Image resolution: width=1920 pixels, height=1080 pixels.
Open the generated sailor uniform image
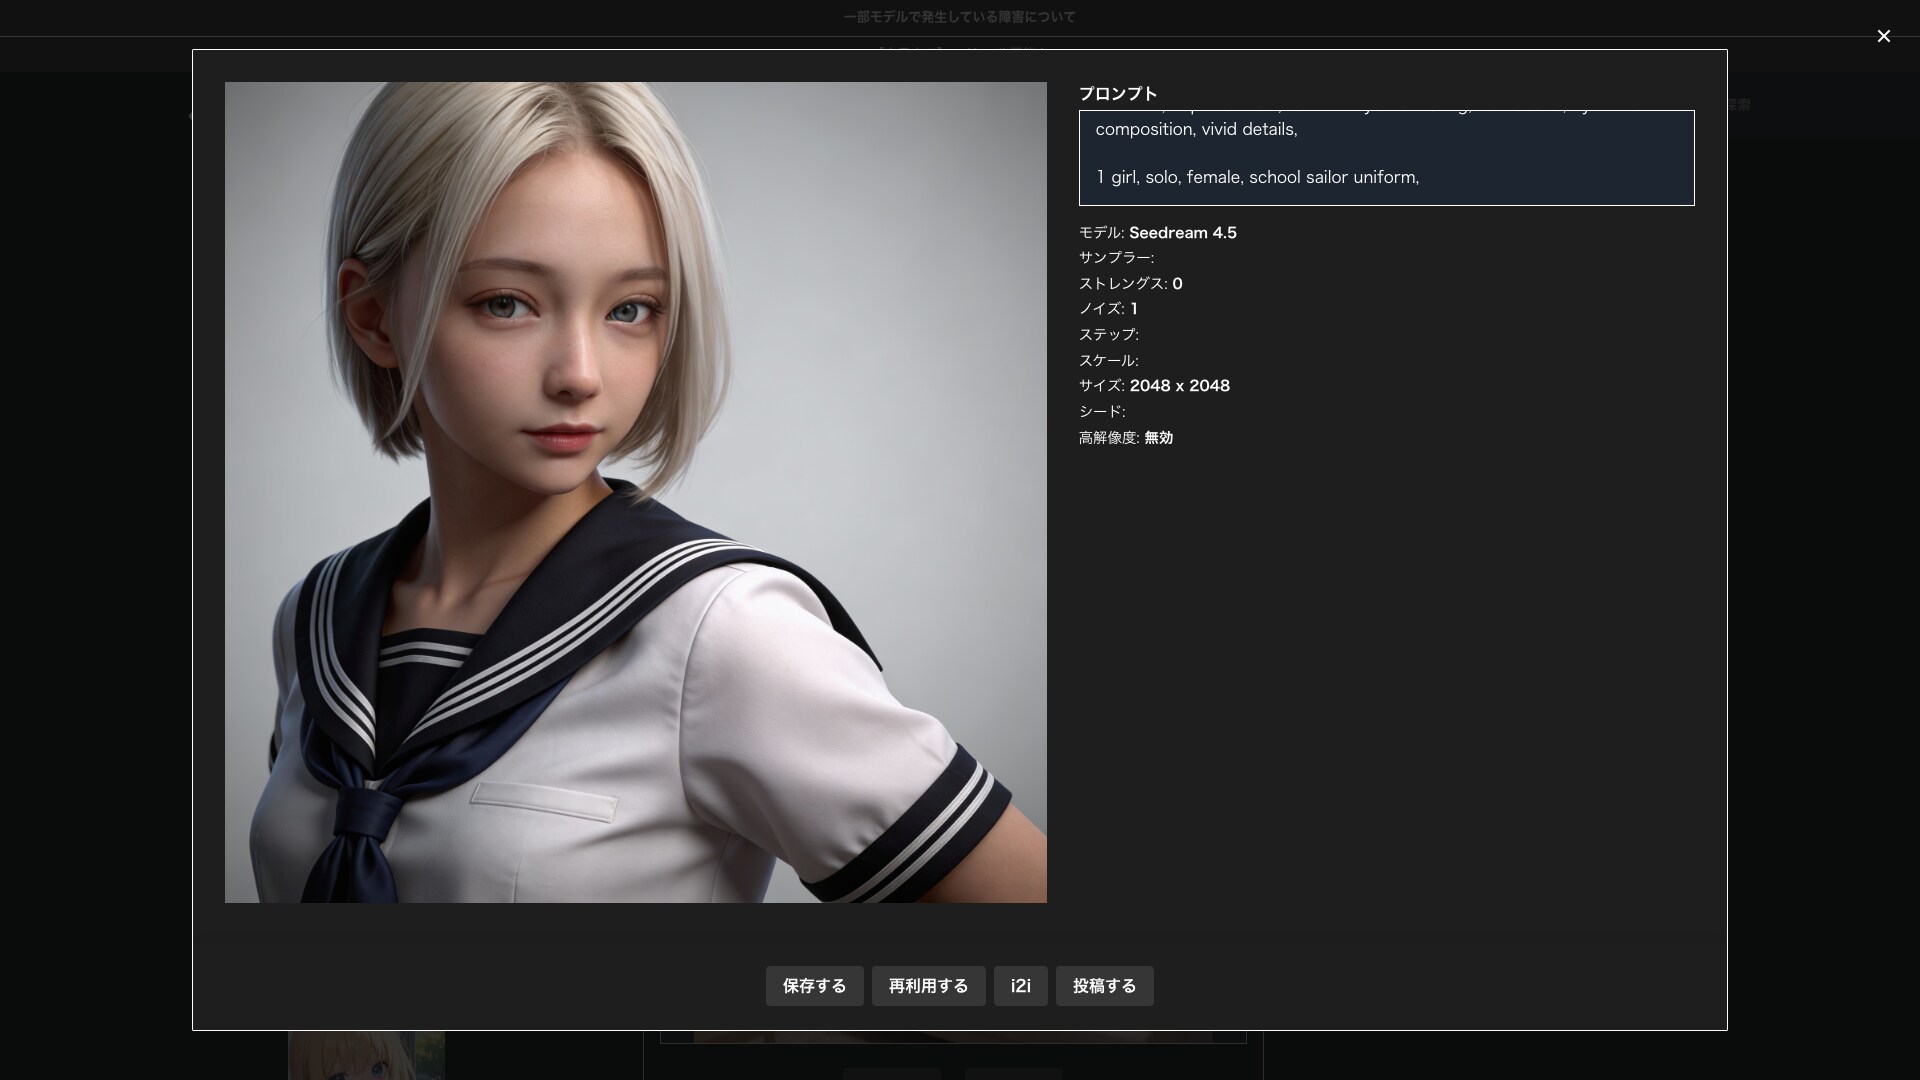(x=635, y=492)
